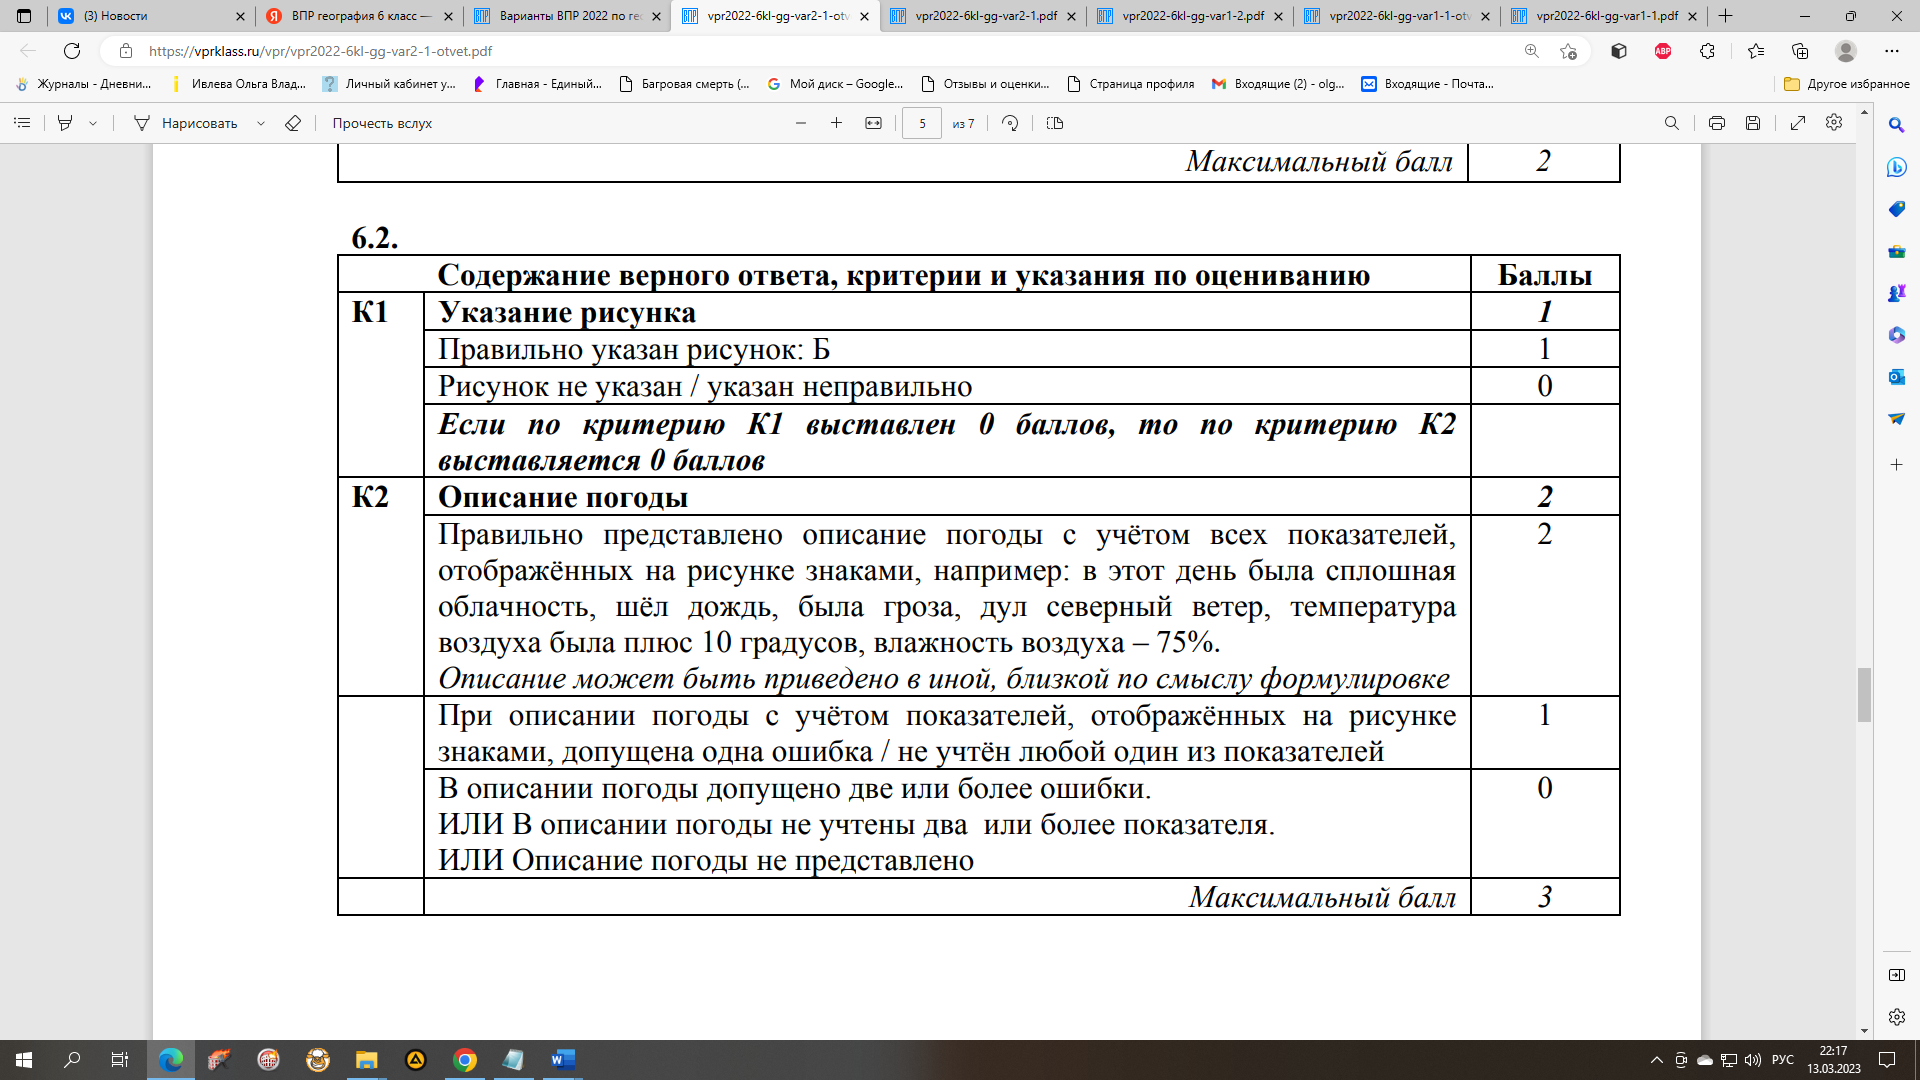Search inside the PDF document
Viewport: 1920px width, 1080px height.
click(1672, 123)
